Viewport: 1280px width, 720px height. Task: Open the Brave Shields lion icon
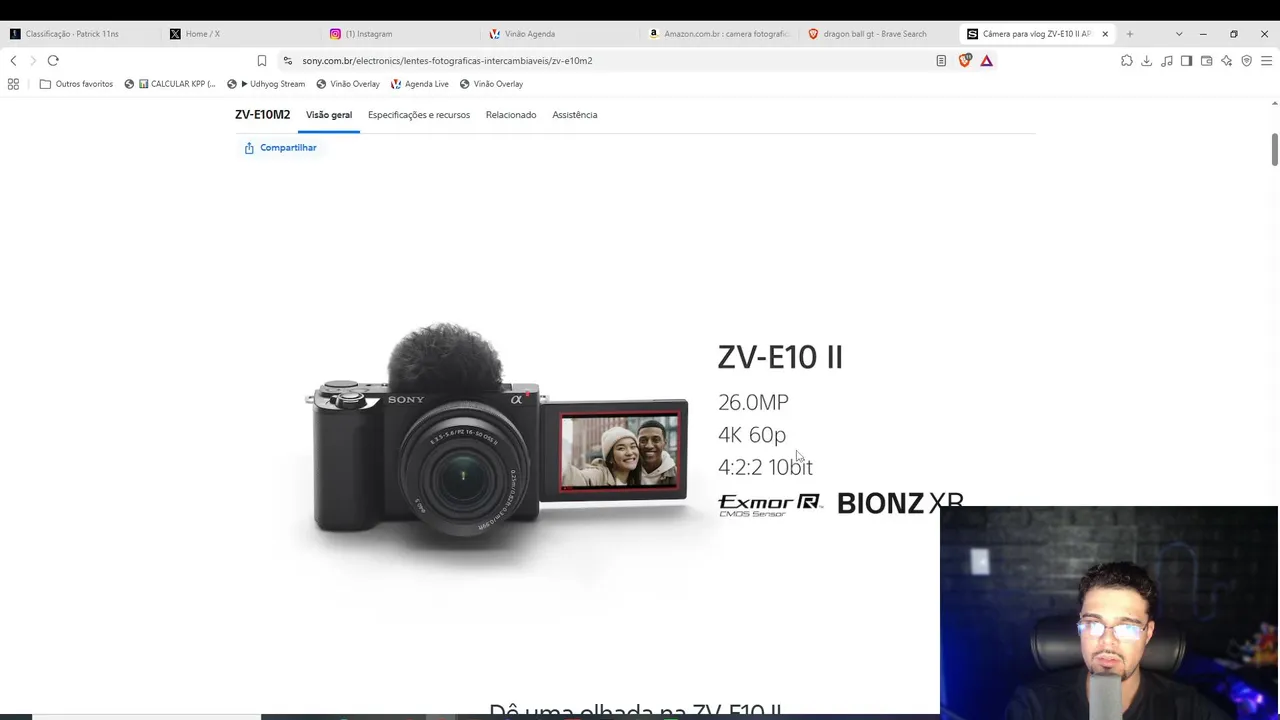coord(965,61)
